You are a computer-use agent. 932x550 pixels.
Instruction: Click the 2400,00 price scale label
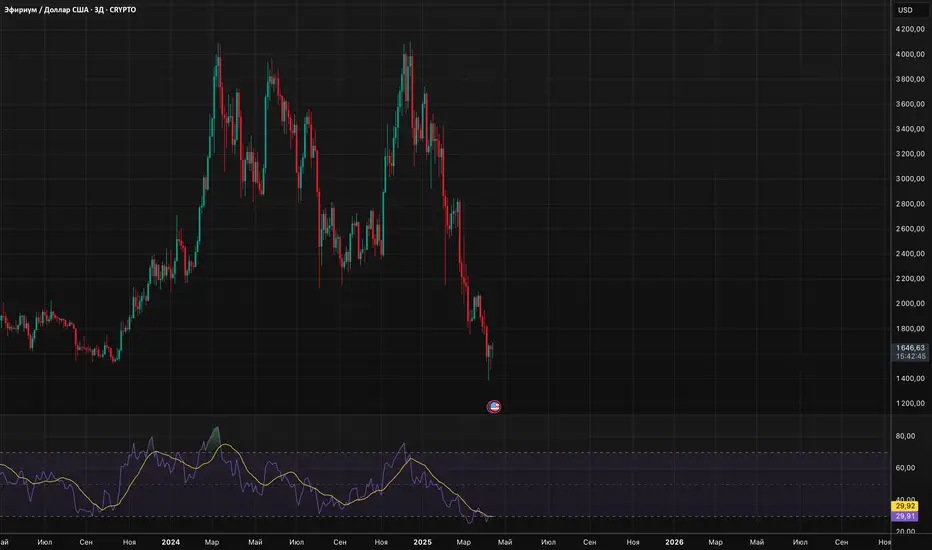pyautogui.click(x=910, y=254)
